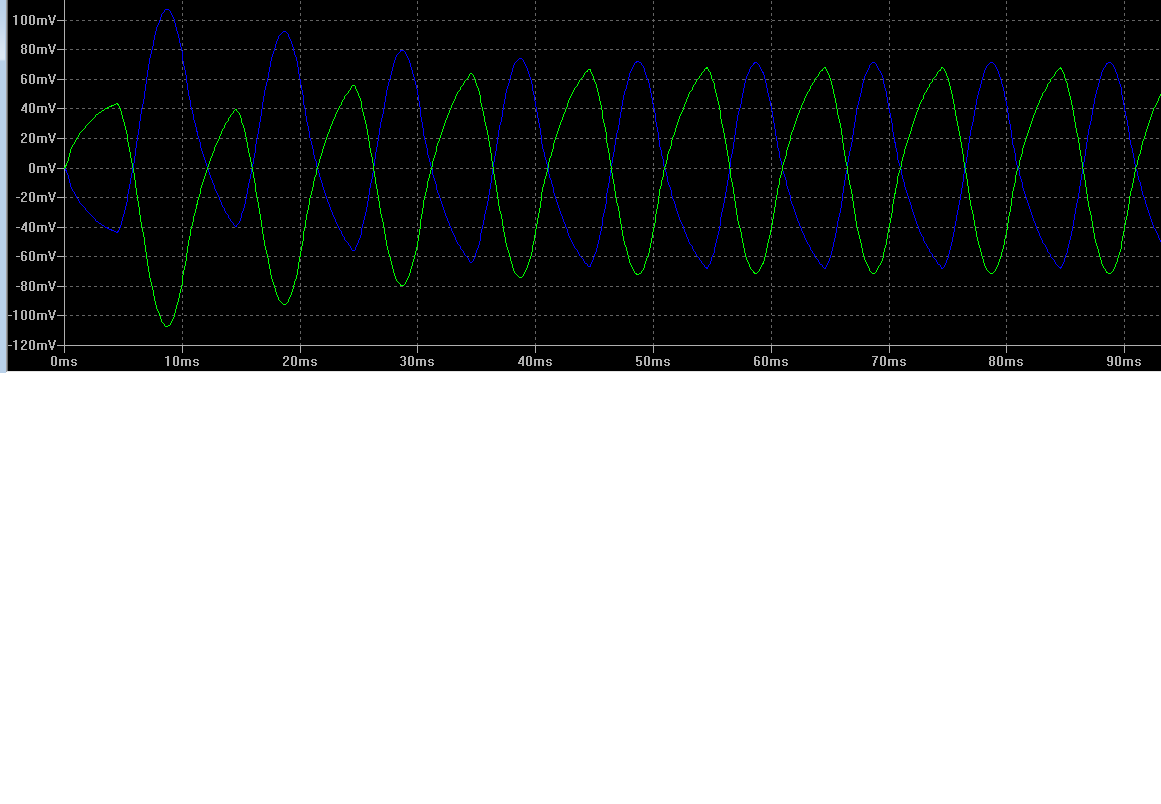Click the 40mV vertical axis label
Screen dimensions: 1161x804
[x=38, y=109]
